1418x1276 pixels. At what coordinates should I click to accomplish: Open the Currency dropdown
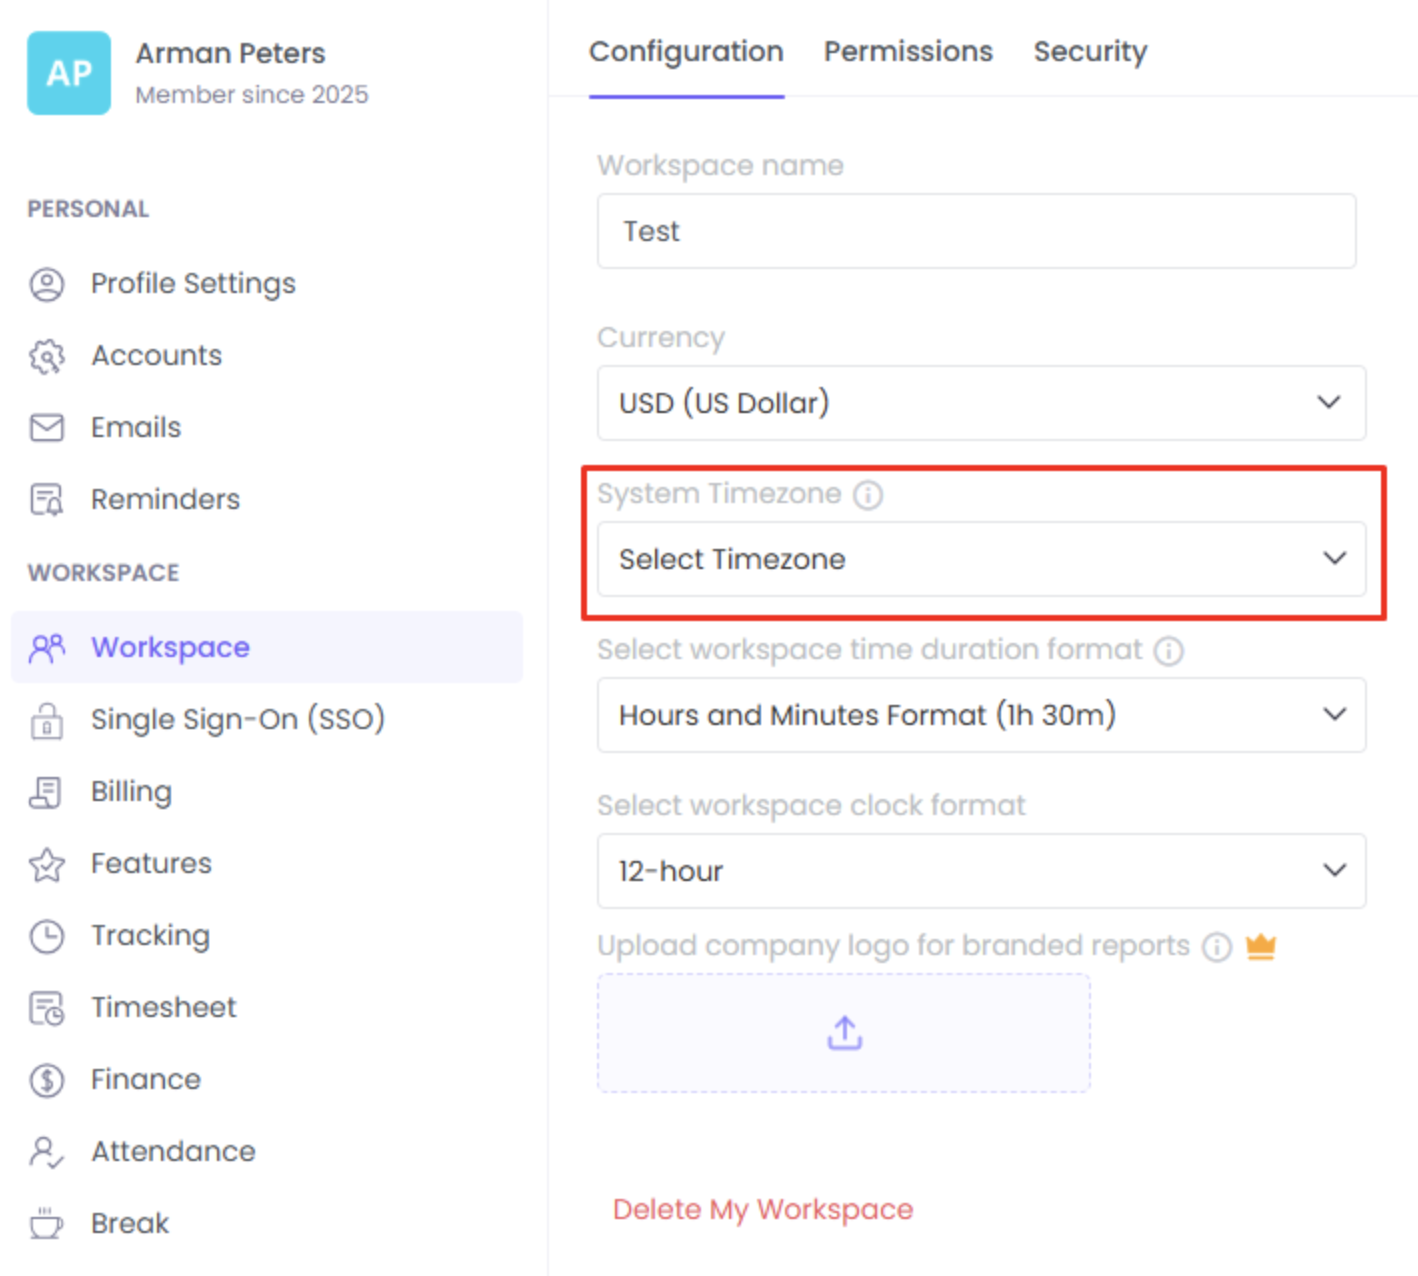[x=981, y=403]
